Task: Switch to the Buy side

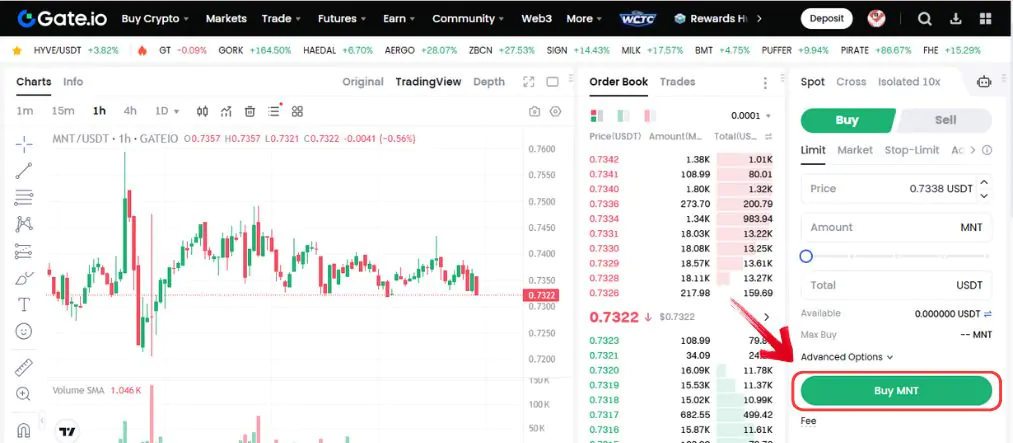Action: point(847,120)
